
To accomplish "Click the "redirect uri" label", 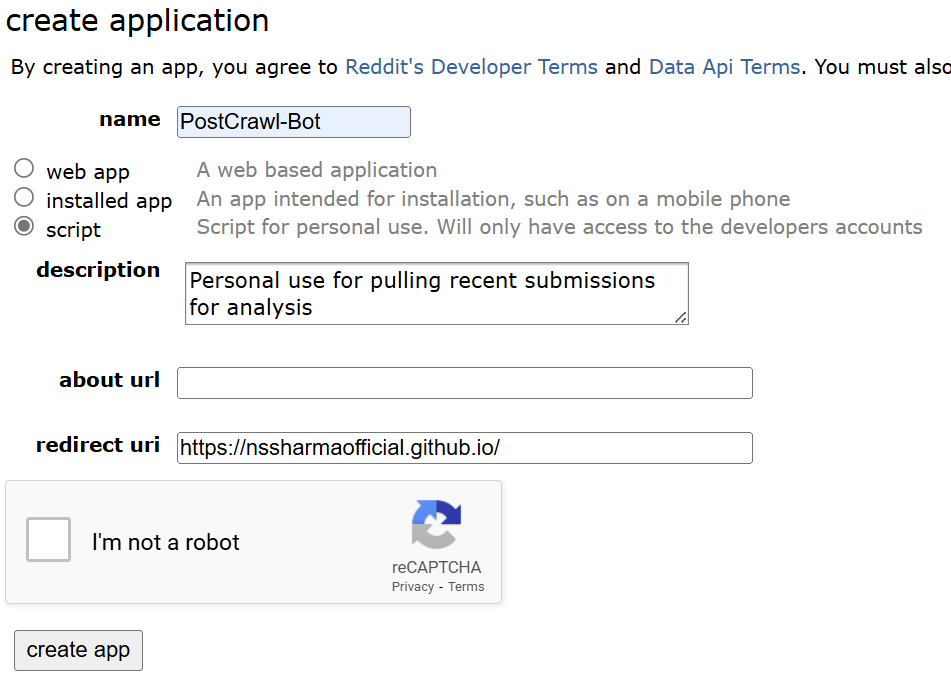I will click(x=97, y=446).
